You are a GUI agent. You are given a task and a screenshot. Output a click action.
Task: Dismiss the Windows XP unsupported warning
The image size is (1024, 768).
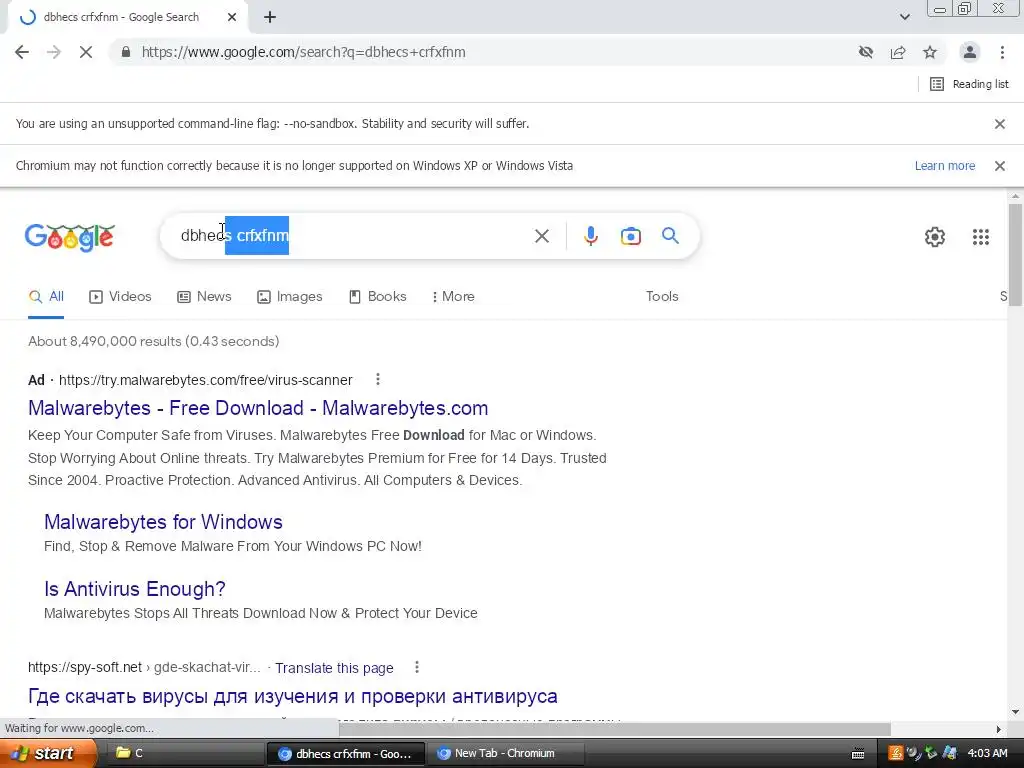999,166
